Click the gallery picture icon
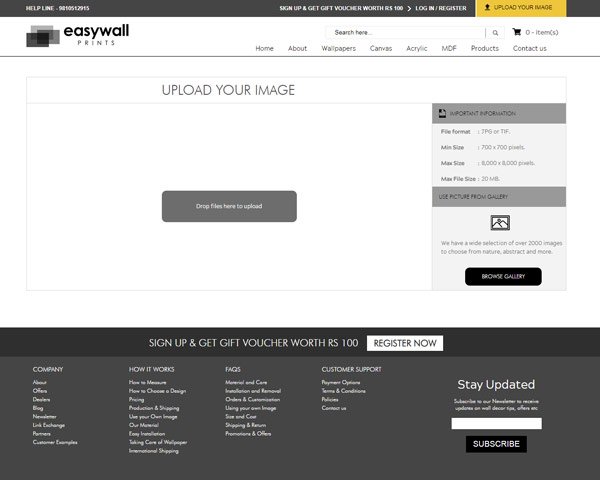The height and width of the screenshot is (480, 600). [500, 223]
